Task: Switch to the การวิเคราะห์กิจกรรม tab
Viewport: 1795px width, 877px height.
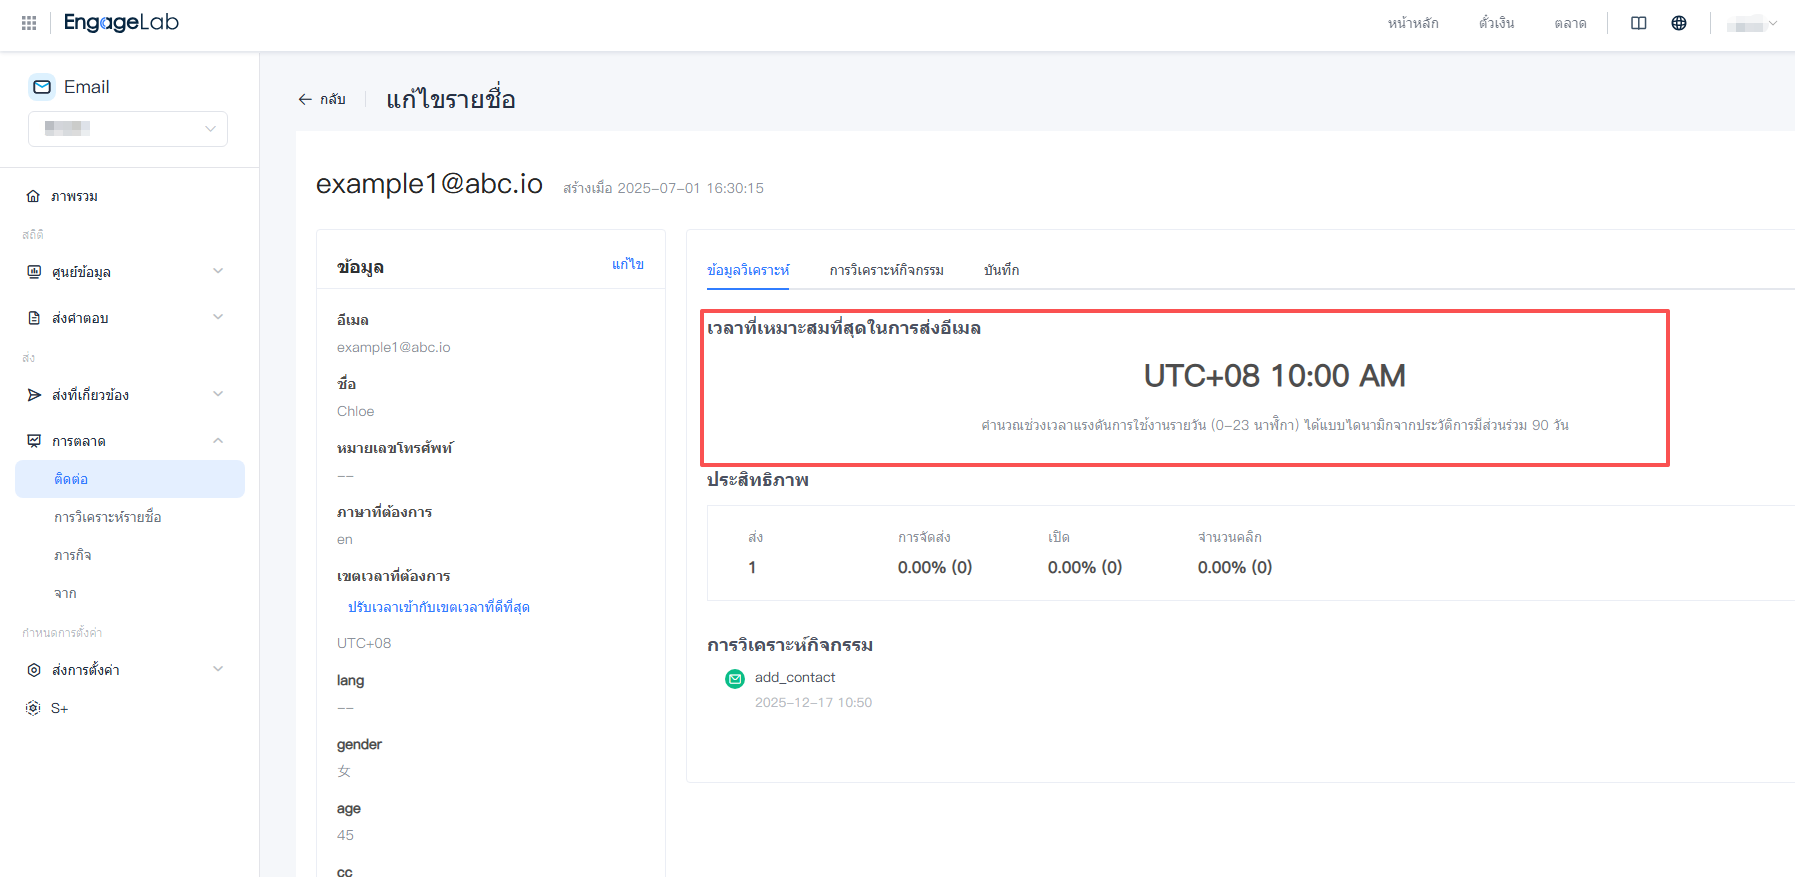Action: click(x=886, y=270)
